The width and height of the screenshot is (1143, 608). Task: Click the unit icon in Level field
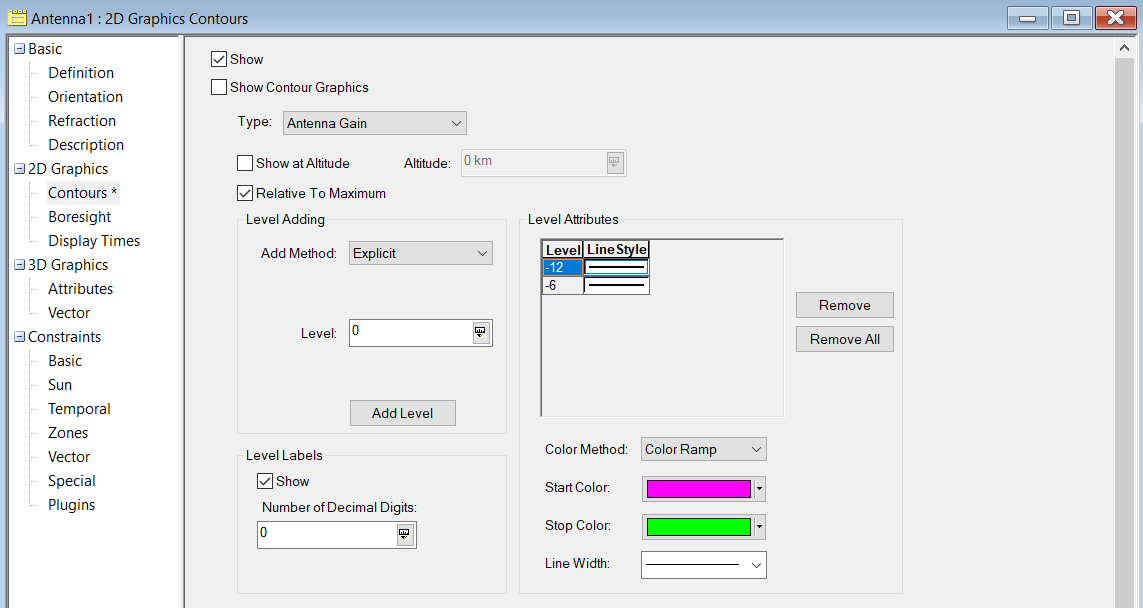[481, 334]
